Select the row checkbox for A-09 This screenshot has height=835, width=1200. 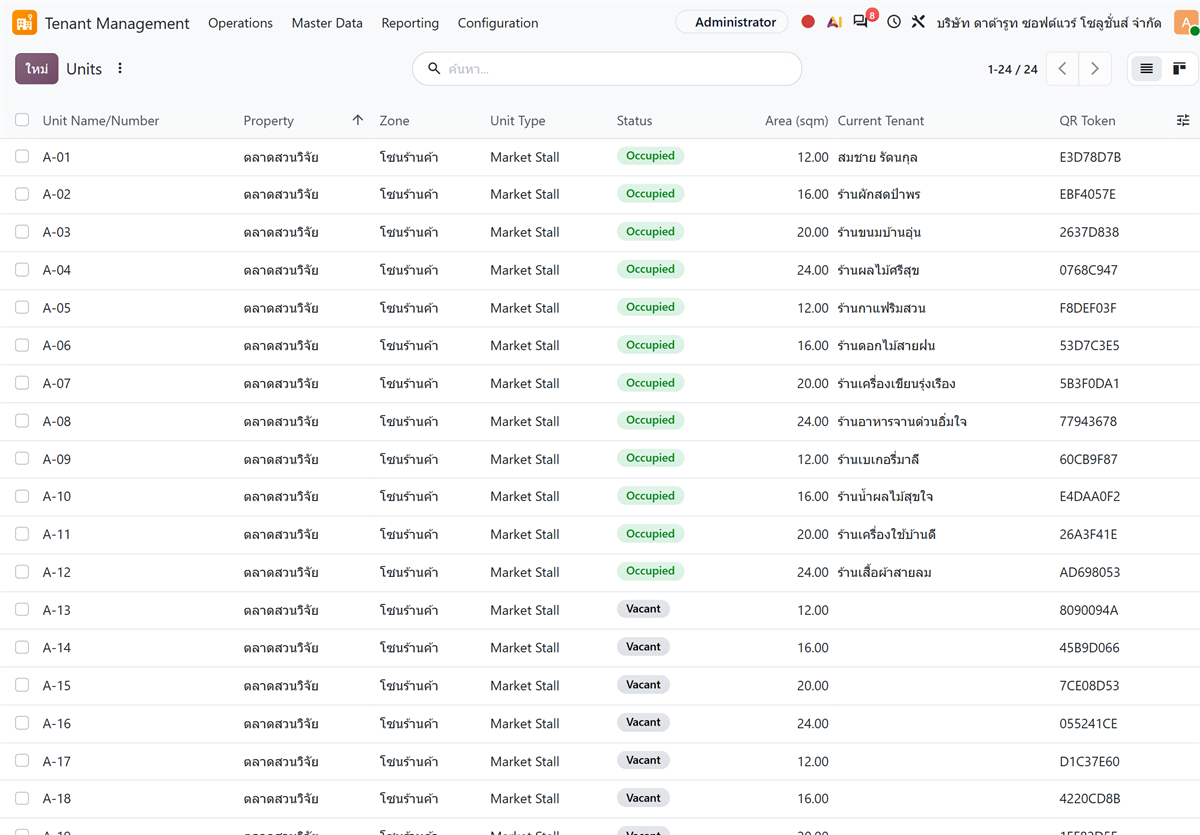click(22, 459)
